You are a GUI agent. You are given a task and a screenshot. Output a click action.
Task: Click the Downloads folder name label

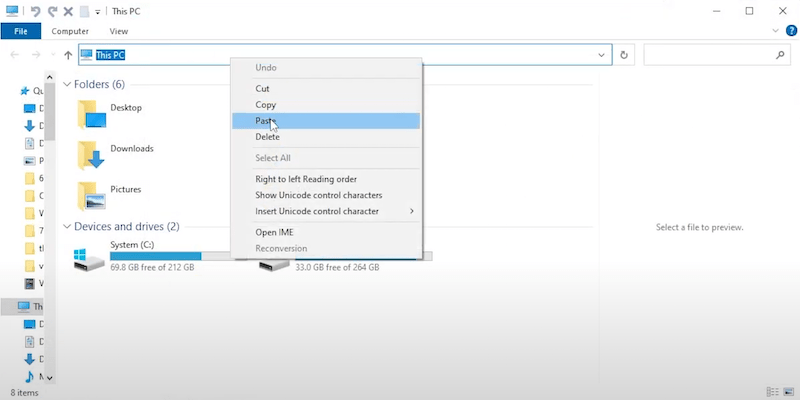coord(132,148)
